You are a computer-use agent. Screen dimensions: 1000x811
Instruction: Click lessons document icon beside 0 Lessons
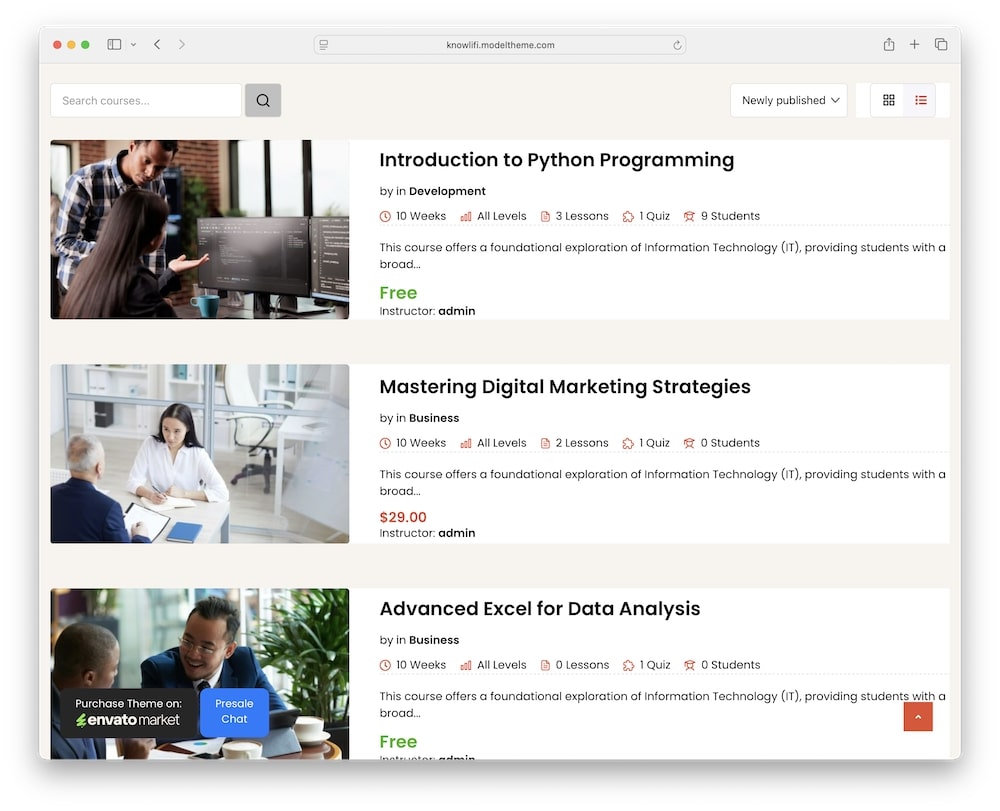pyautogui.click(x=545, y=666)
